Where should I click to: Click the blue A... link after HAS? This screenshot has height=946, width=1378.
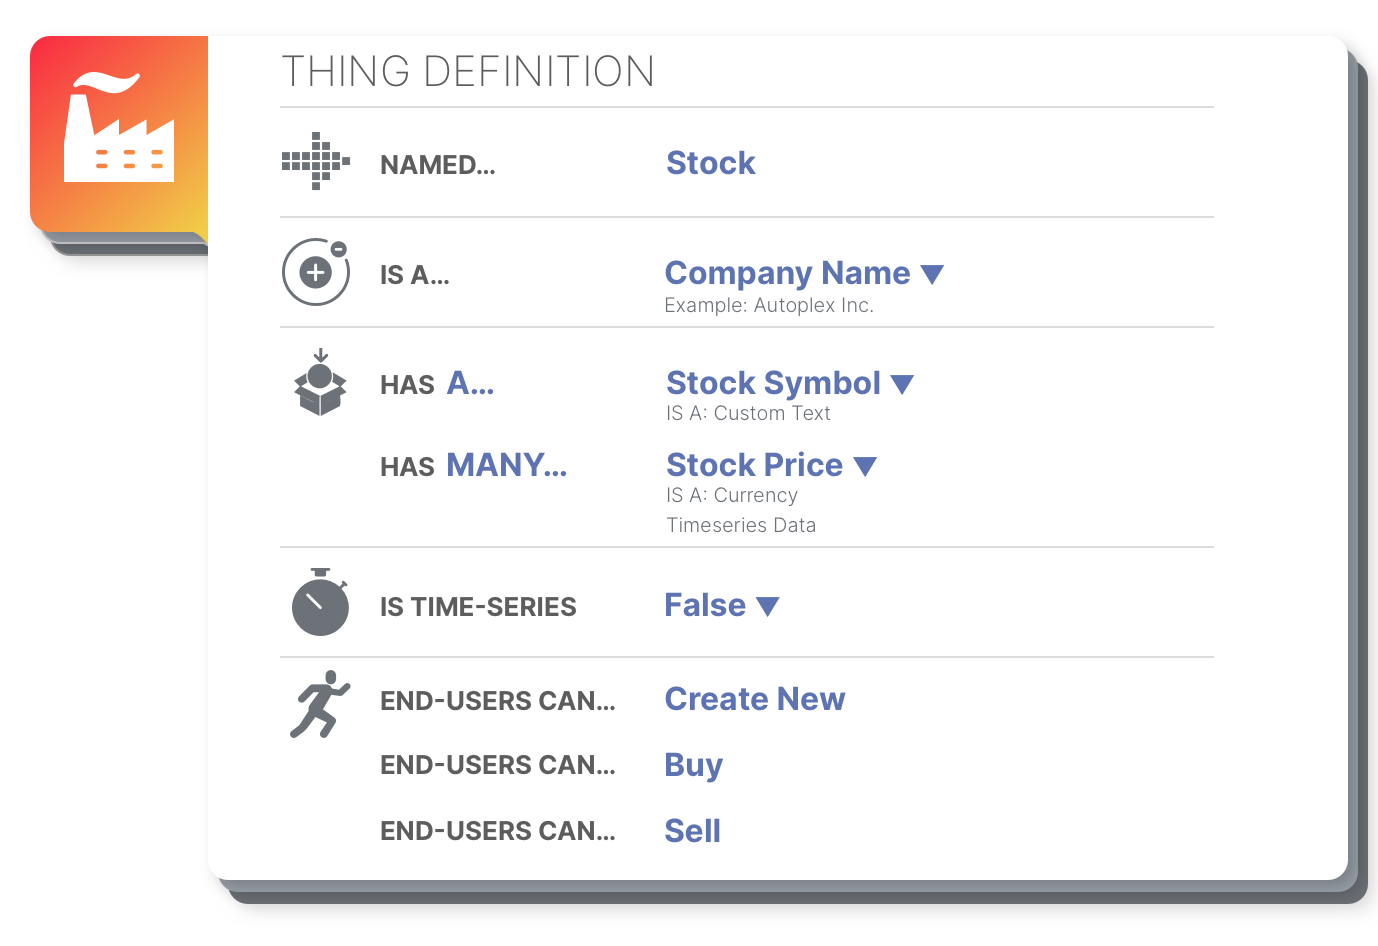click(470, 383)
